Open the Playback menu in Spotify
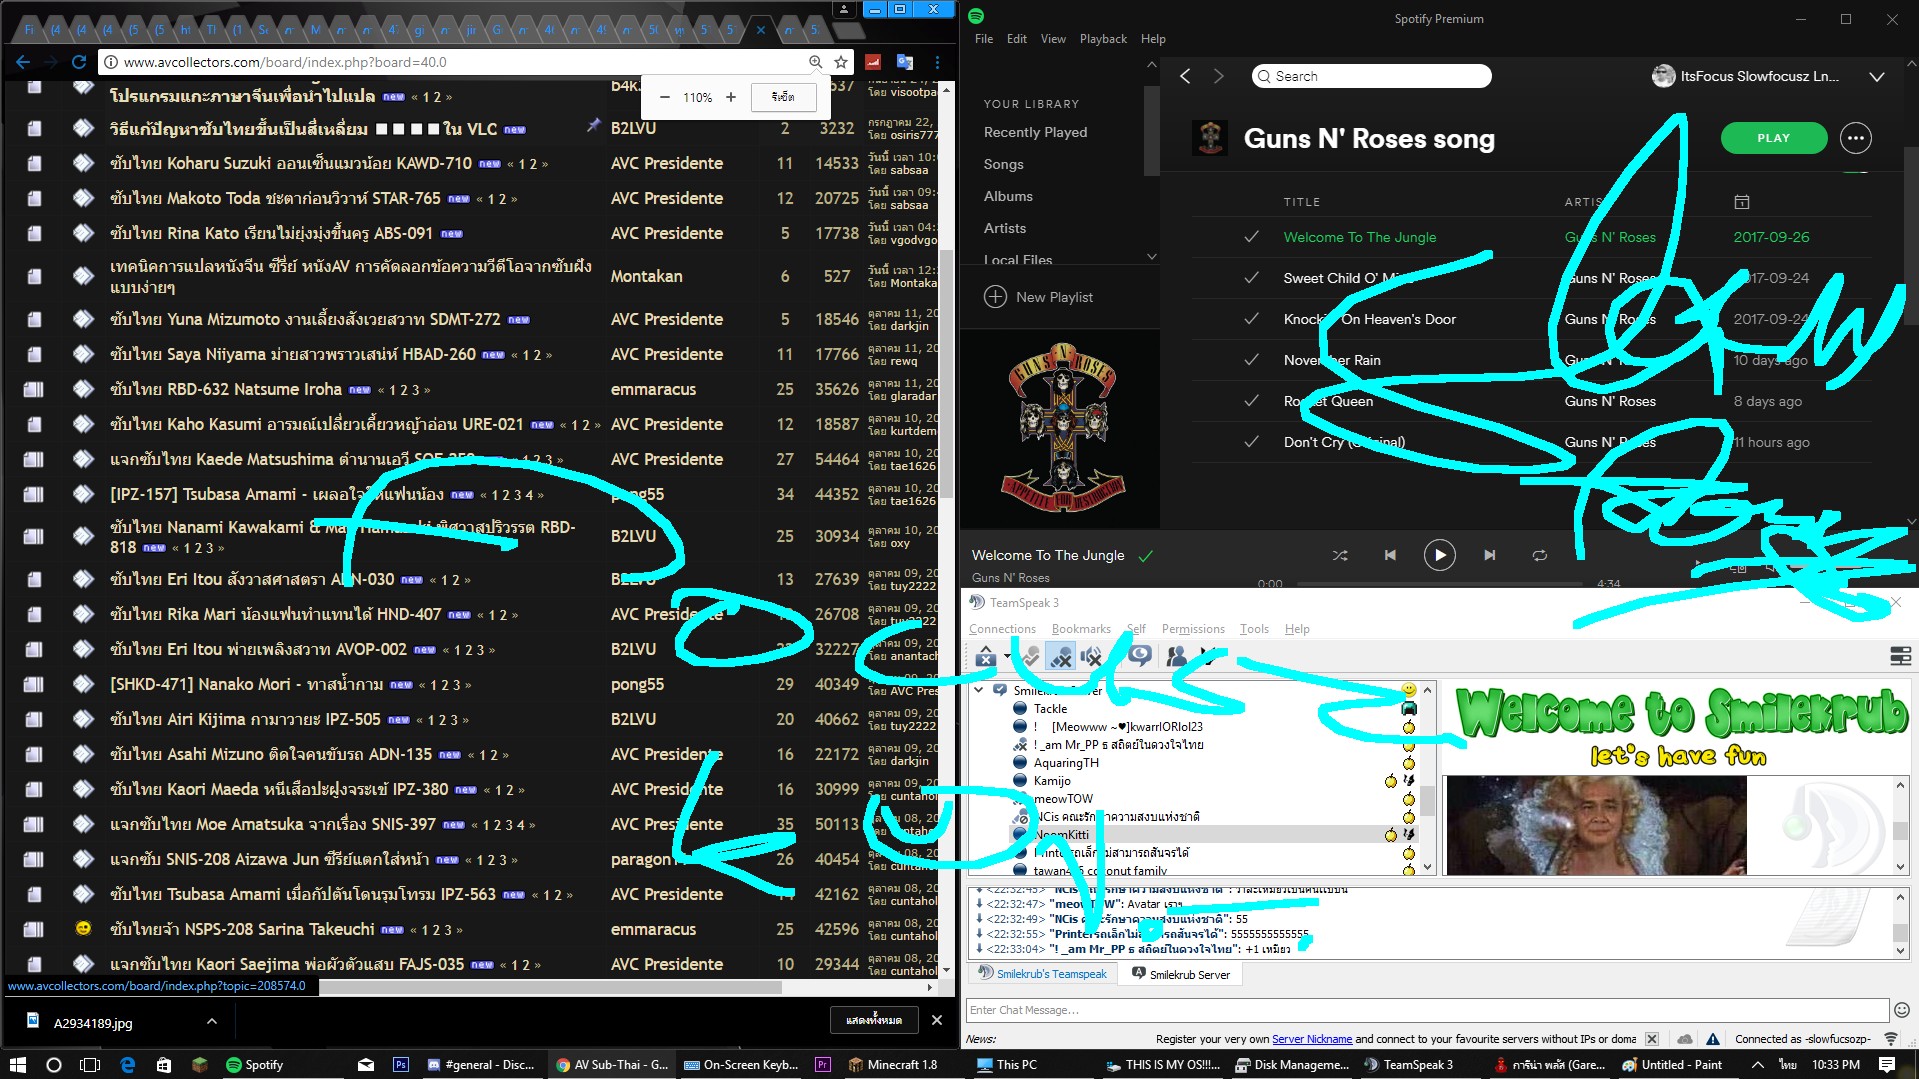Screen dimensions: 1919x1079 [x=1102, y=39]
